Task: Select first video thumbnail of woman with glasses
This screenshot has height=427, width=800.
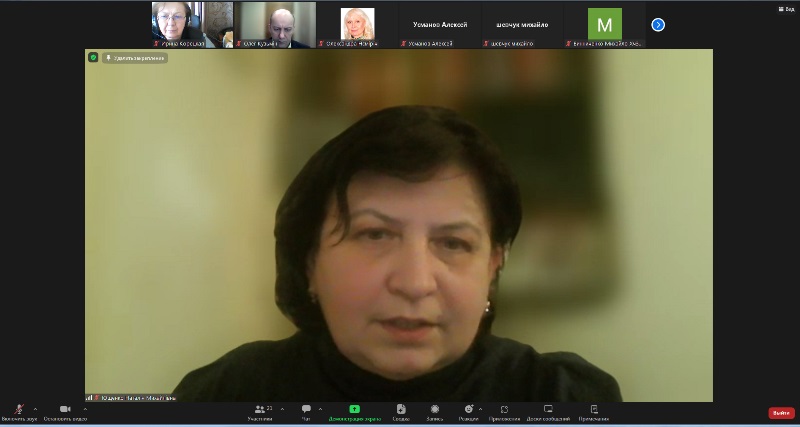Action: (x=192, y=25)
